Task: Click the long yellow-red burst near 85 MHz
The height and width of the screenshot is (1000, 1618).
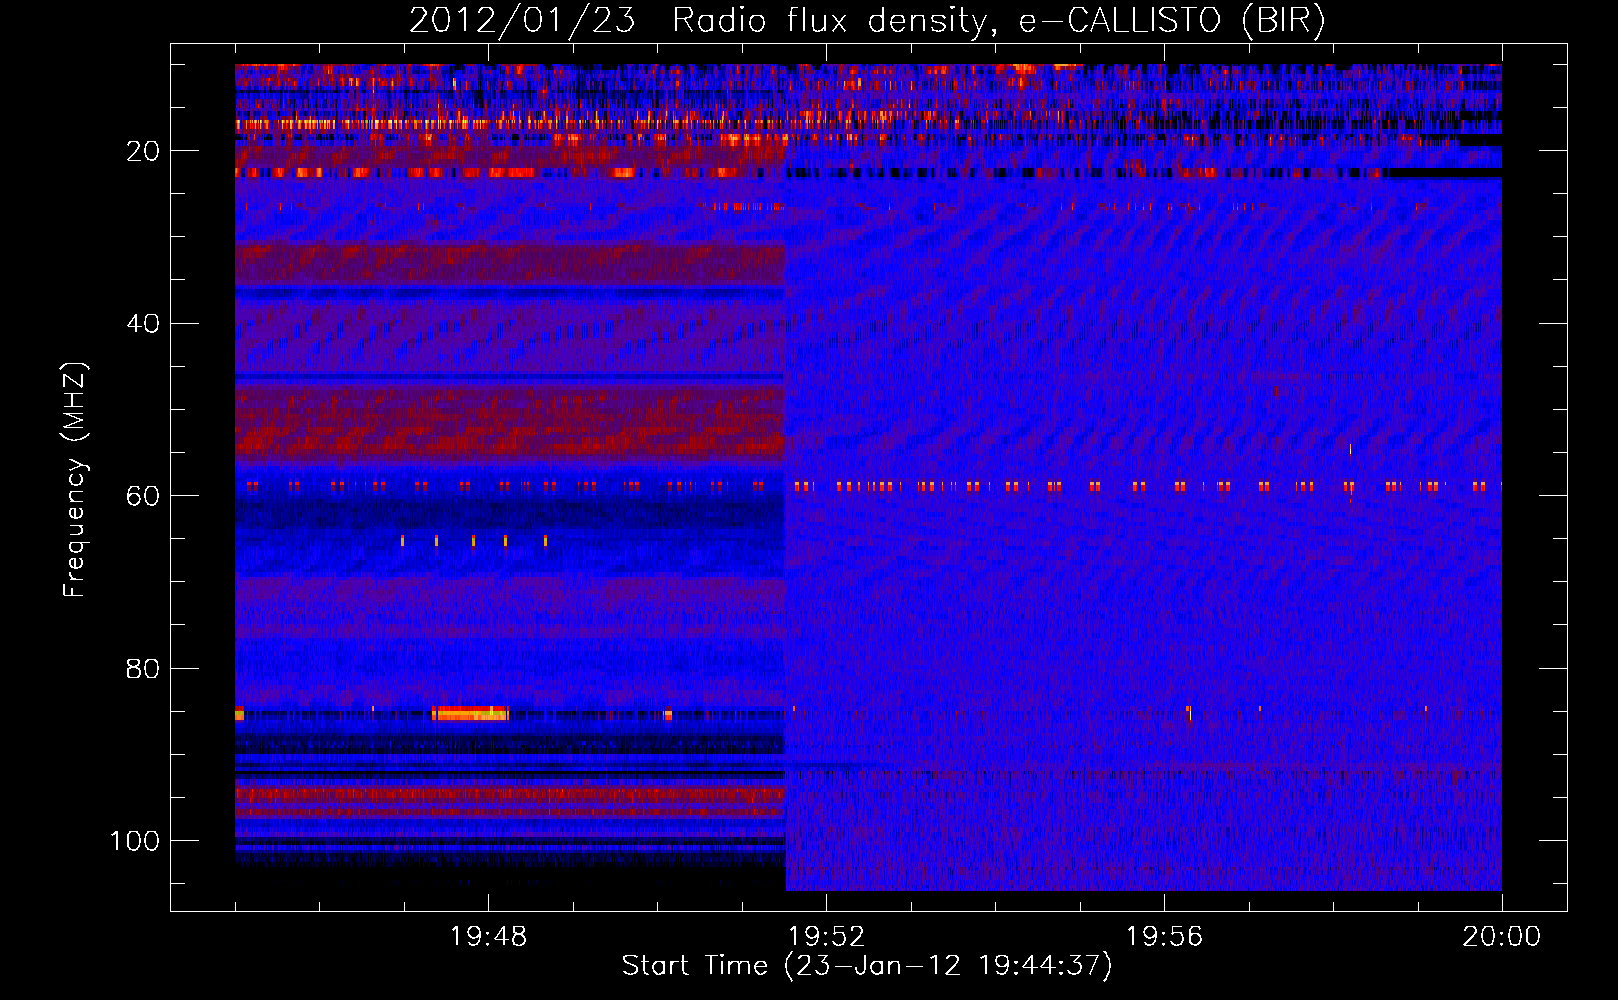Action: pos(470,713)
